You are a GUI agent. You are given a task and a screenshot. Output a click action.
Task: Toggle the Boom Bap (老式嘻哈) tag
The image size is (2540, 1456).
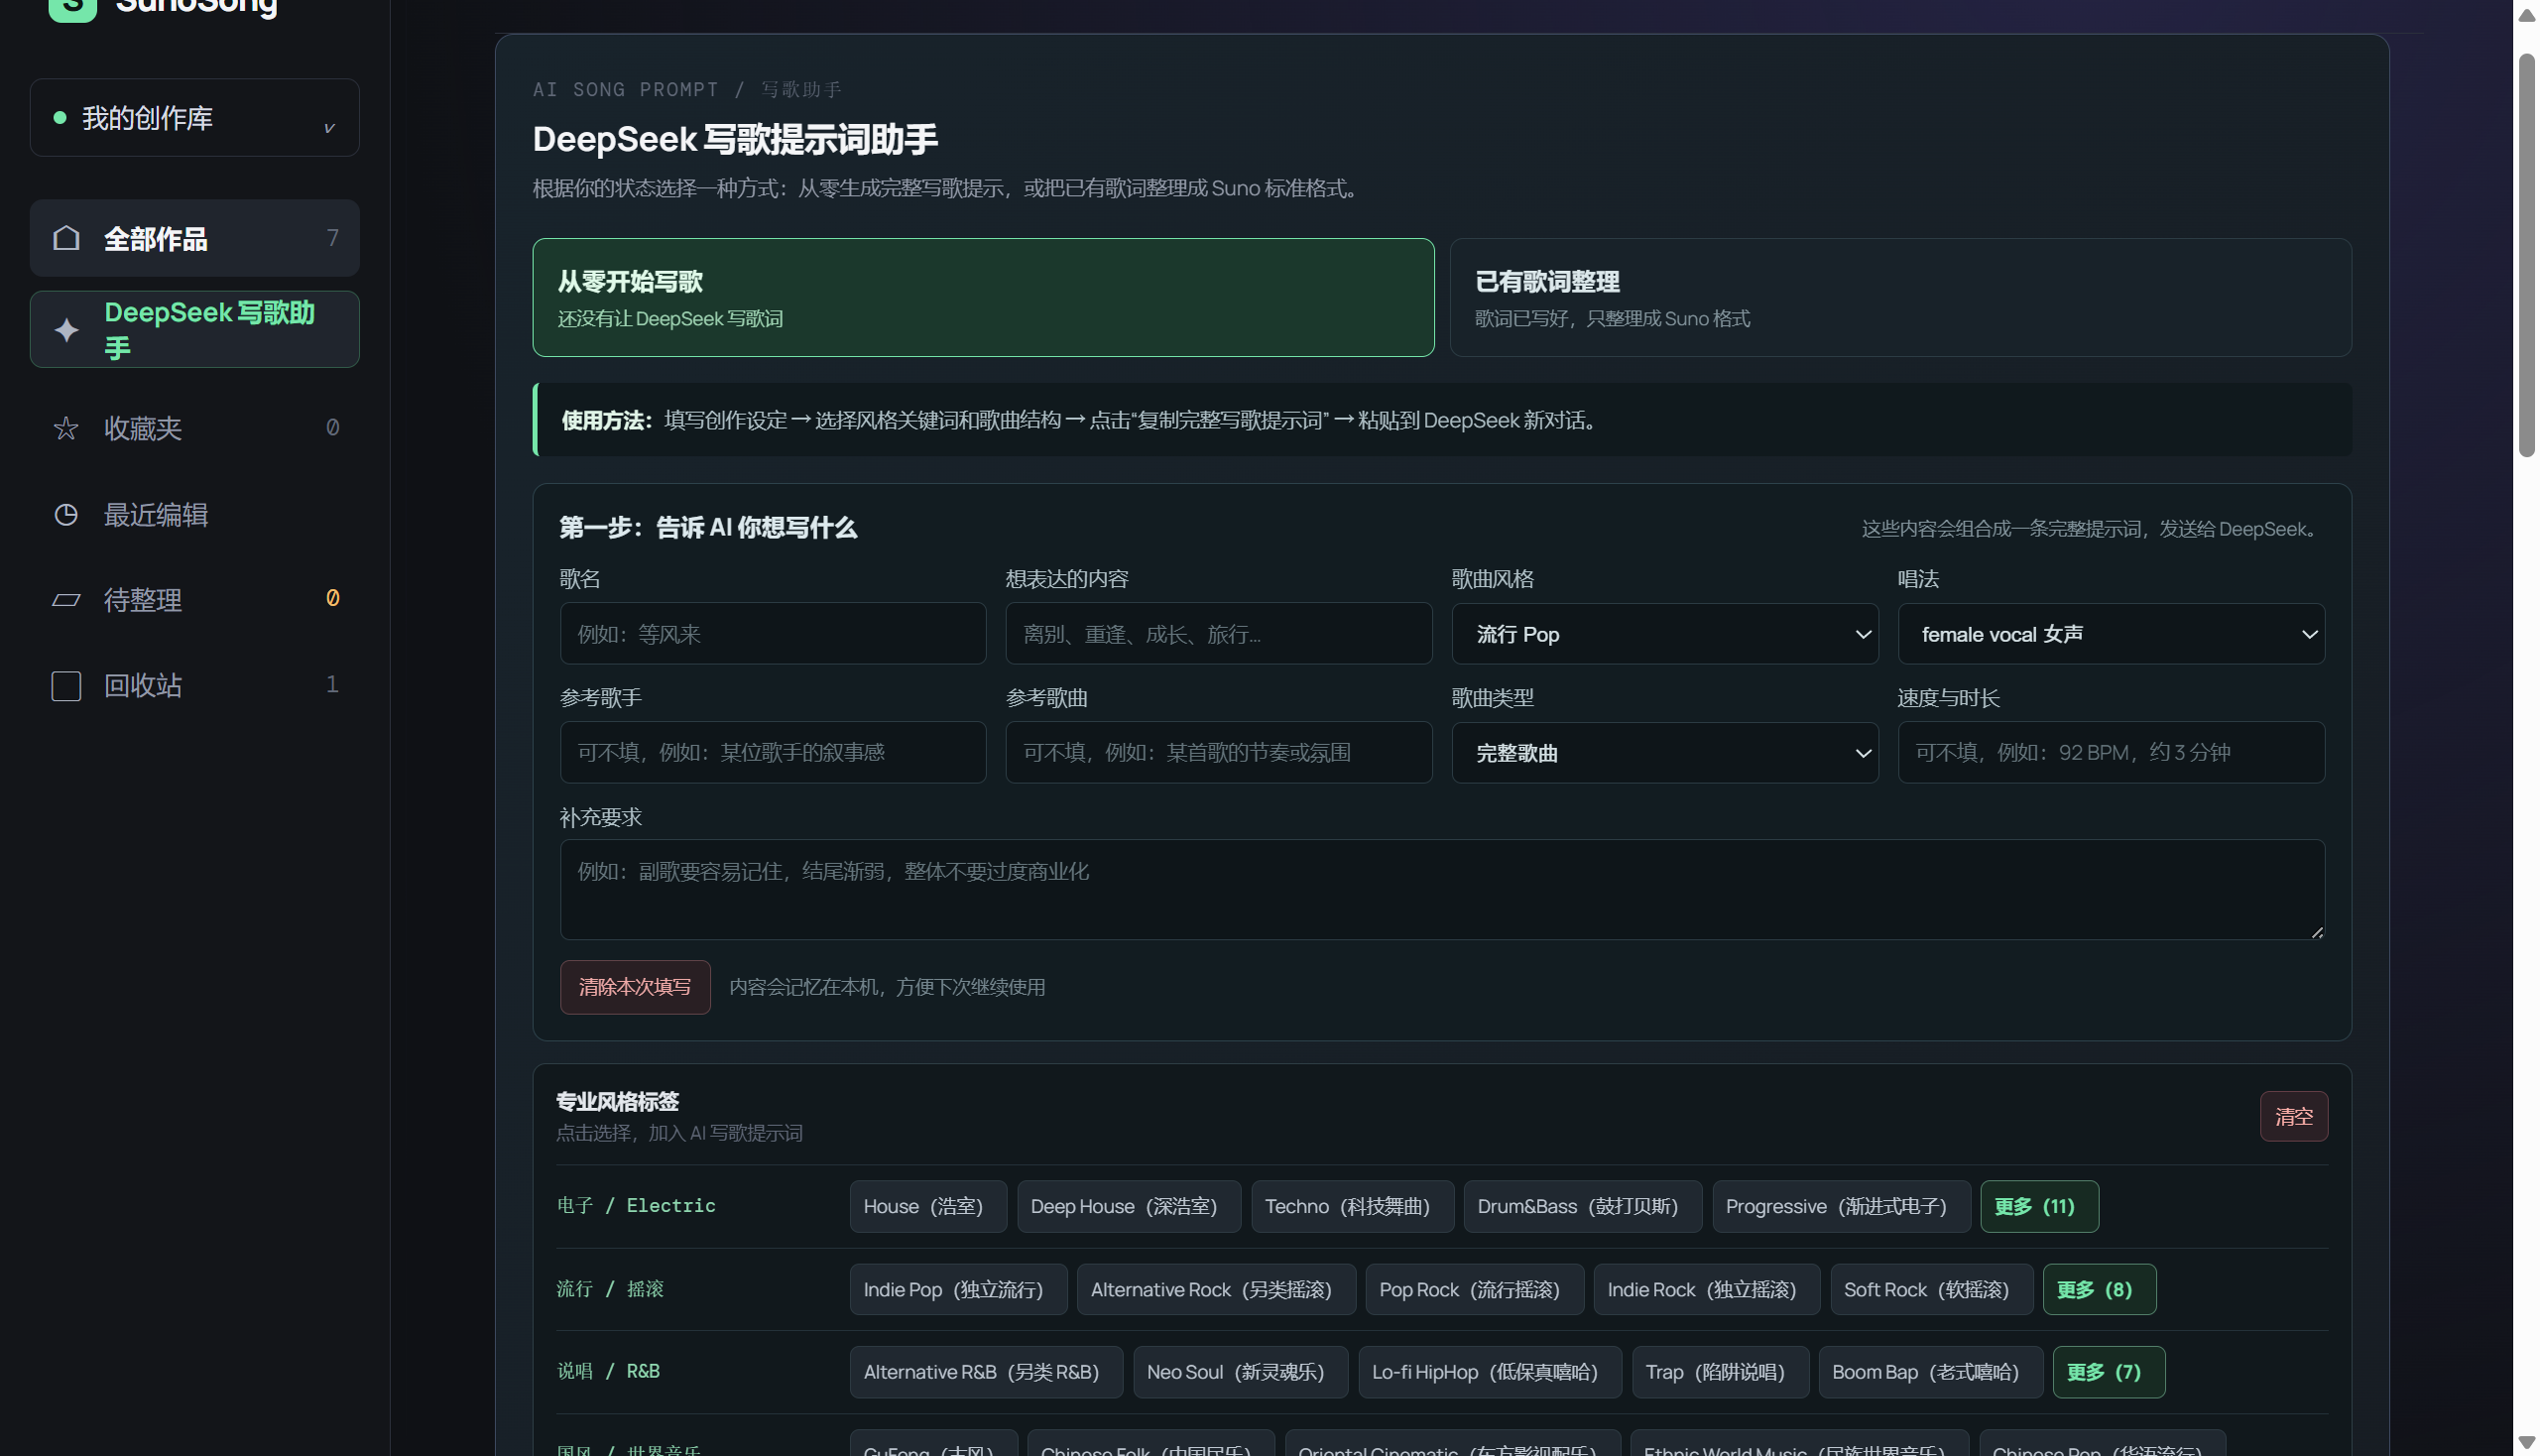pos(1933,1372)
